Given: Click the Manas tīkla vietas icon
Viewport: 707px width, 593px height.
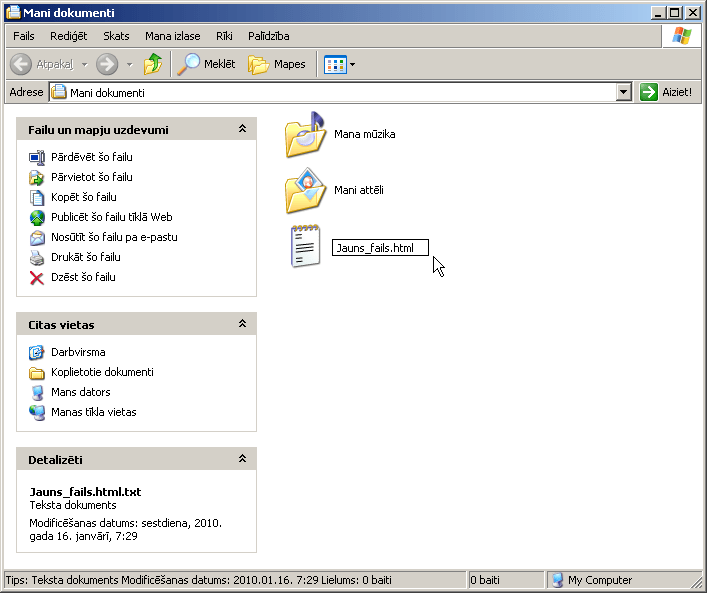Looking at the screenshot, I should [x=37, y=412].
